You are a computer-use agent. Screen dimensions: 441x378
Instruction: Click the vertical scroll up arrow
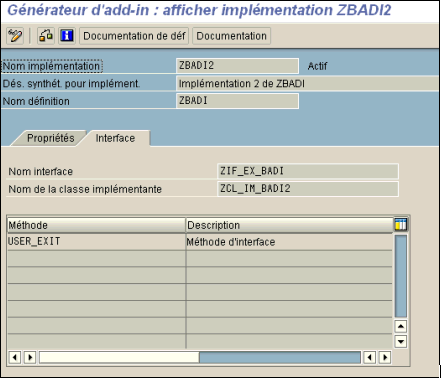click(x=401, y=326)
